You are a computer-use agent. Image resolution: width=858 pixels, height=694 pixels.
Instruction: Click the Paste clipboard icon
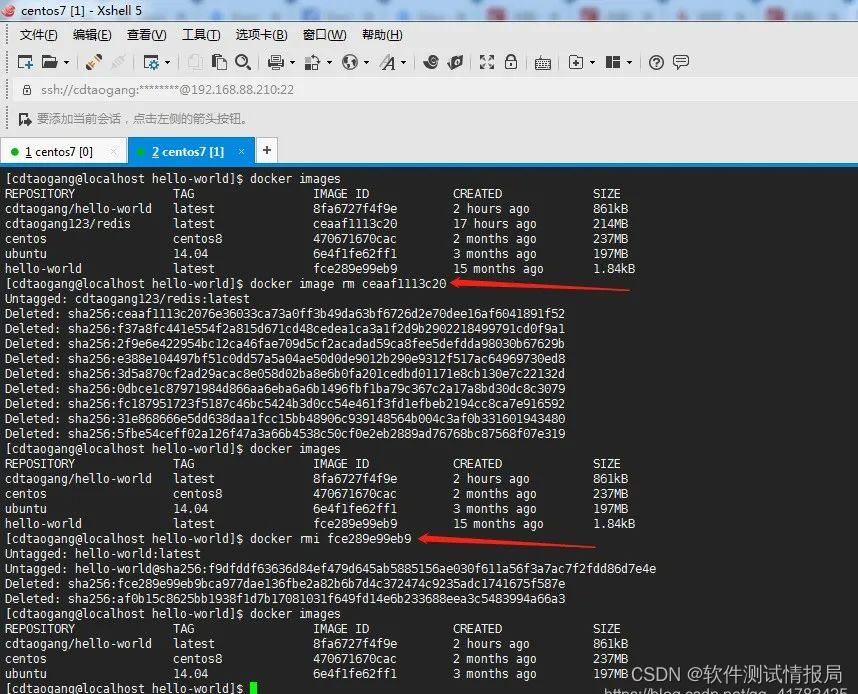click(219, 62)
